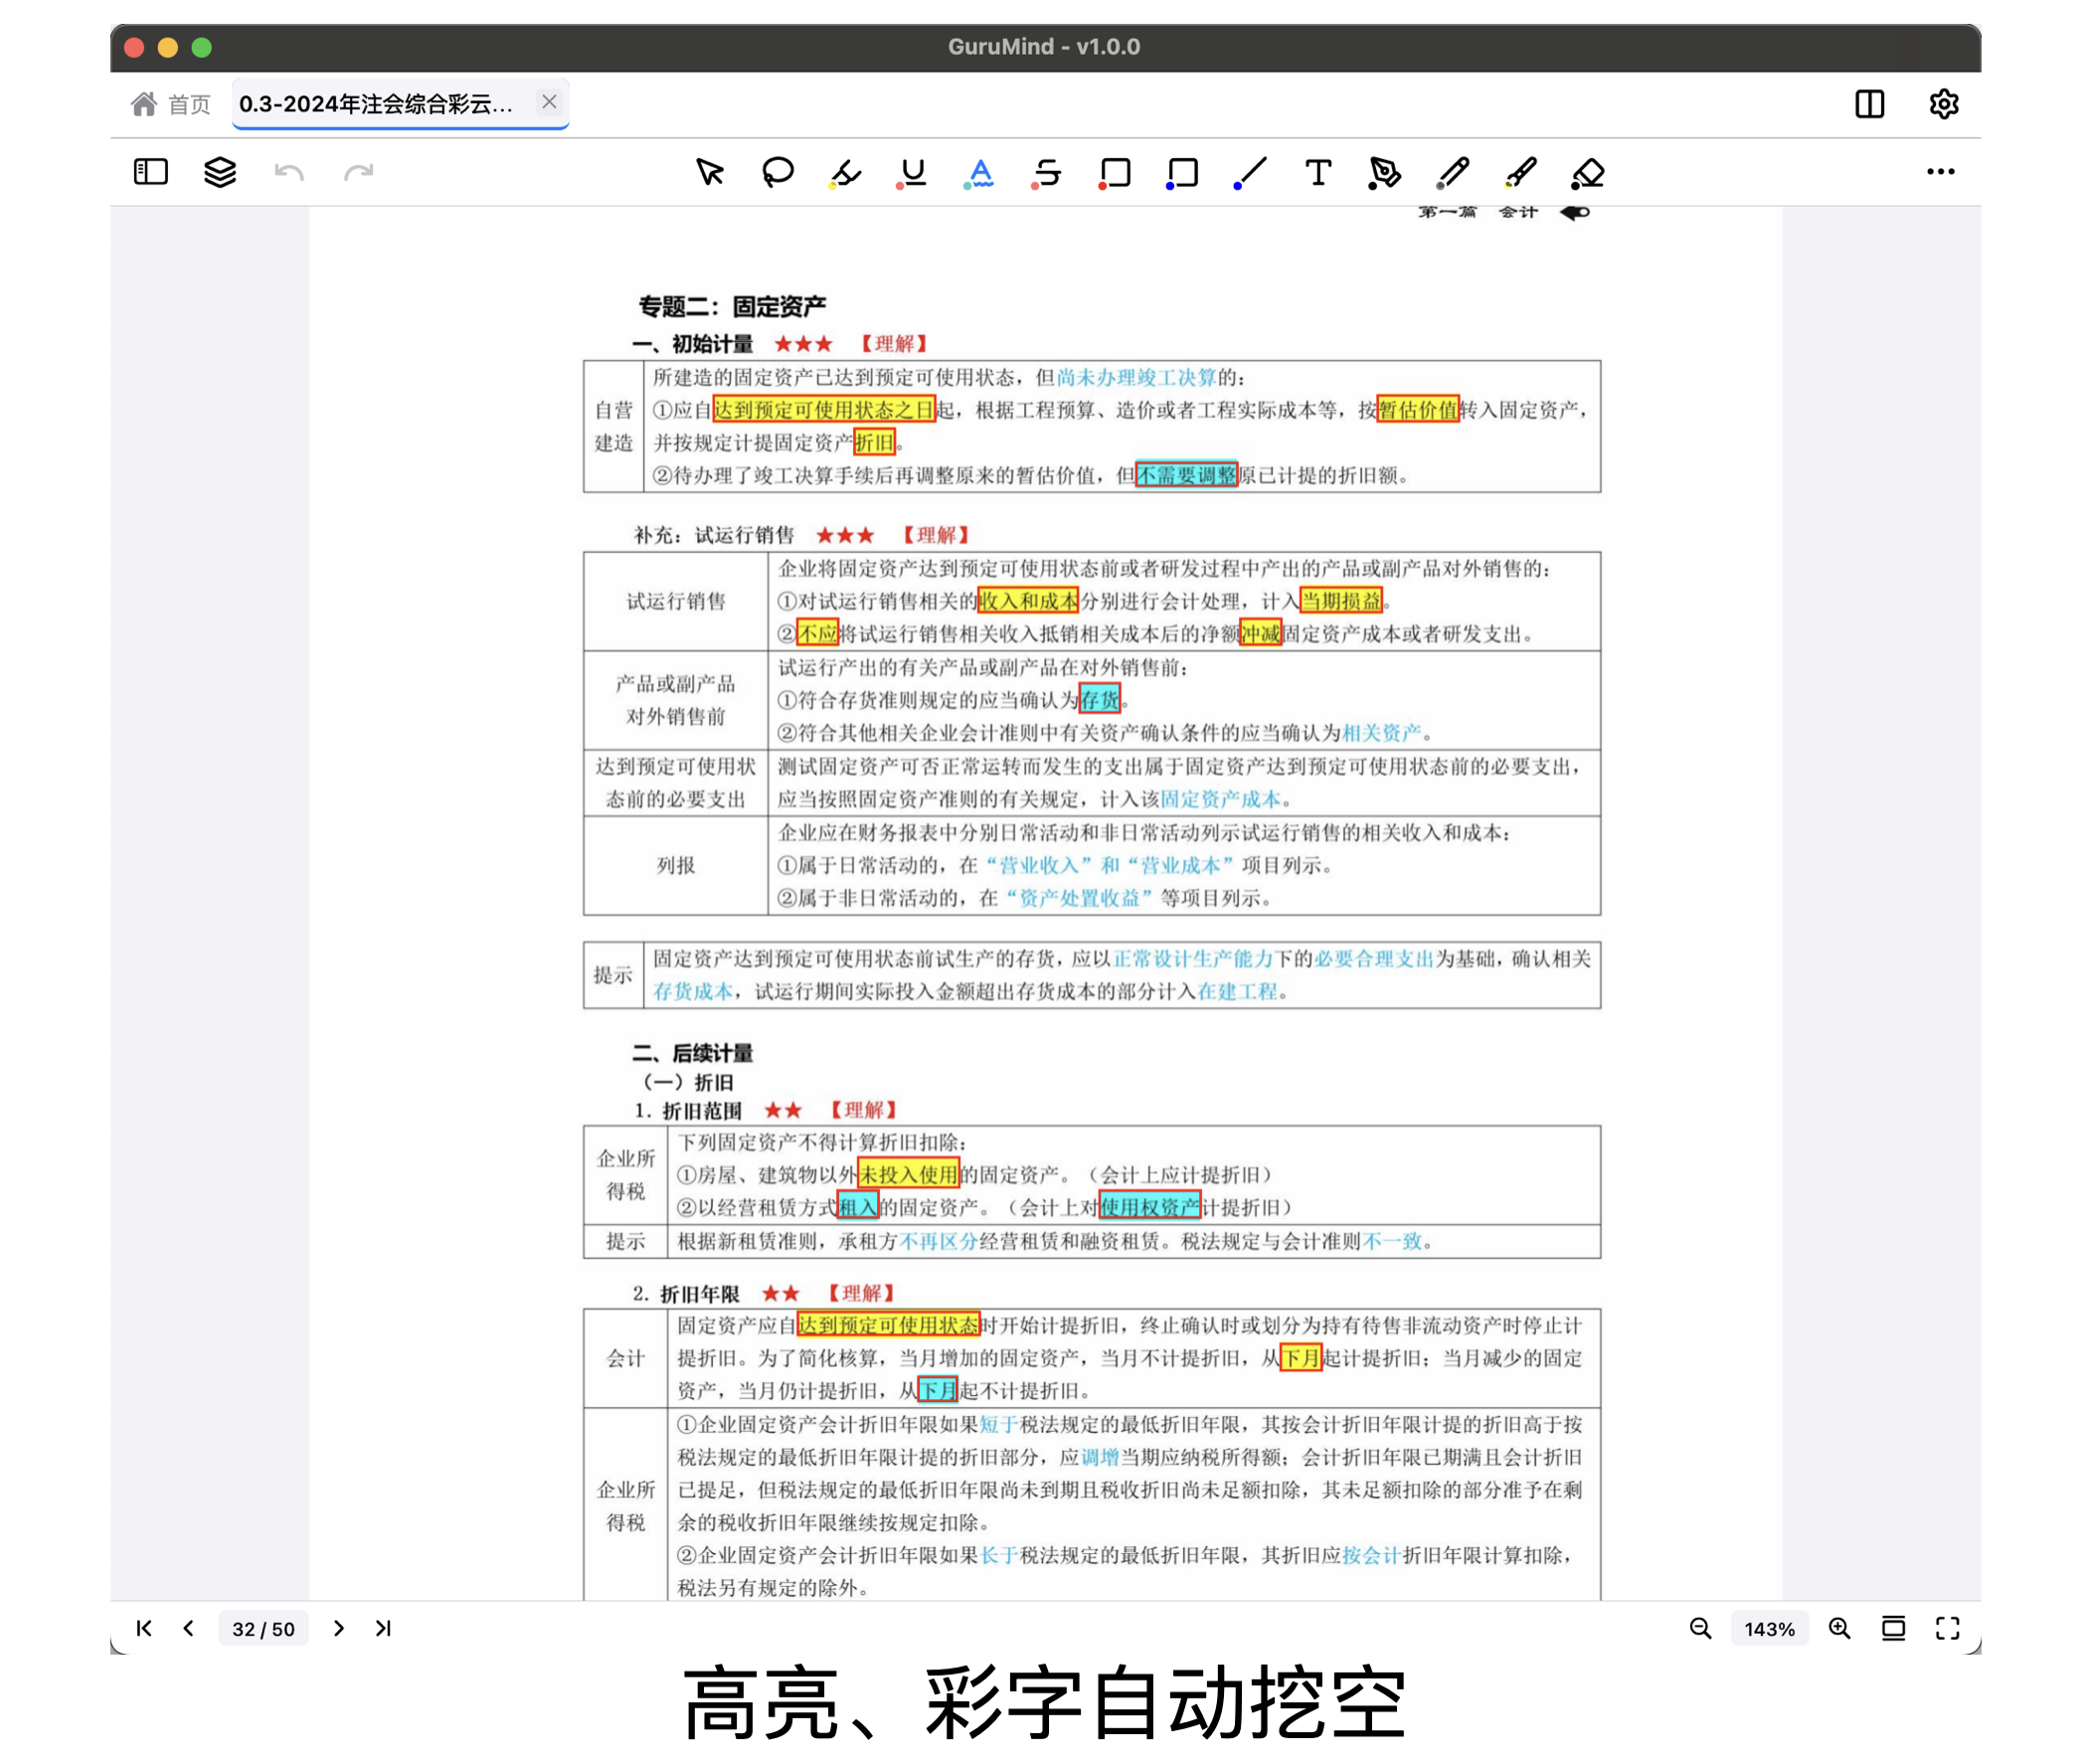Toggle the sidebar panel
2088x1764 pixels.
pos(150,172)
